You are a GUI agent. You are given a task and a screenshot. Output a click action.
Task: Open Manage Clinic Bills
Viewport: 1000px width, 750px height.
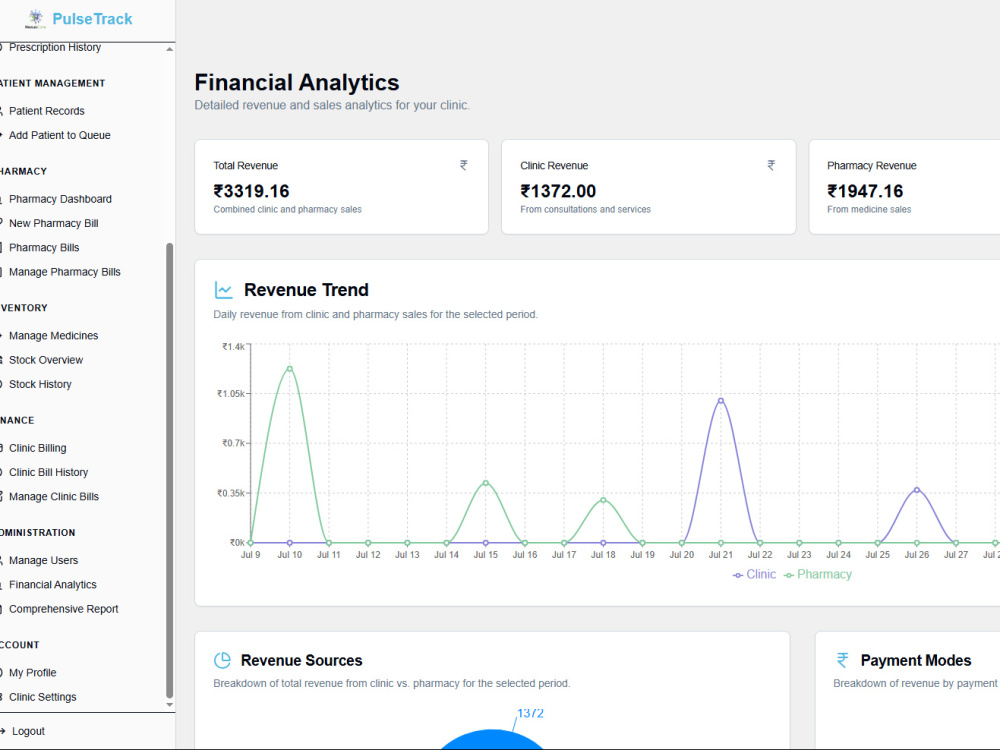54,496
